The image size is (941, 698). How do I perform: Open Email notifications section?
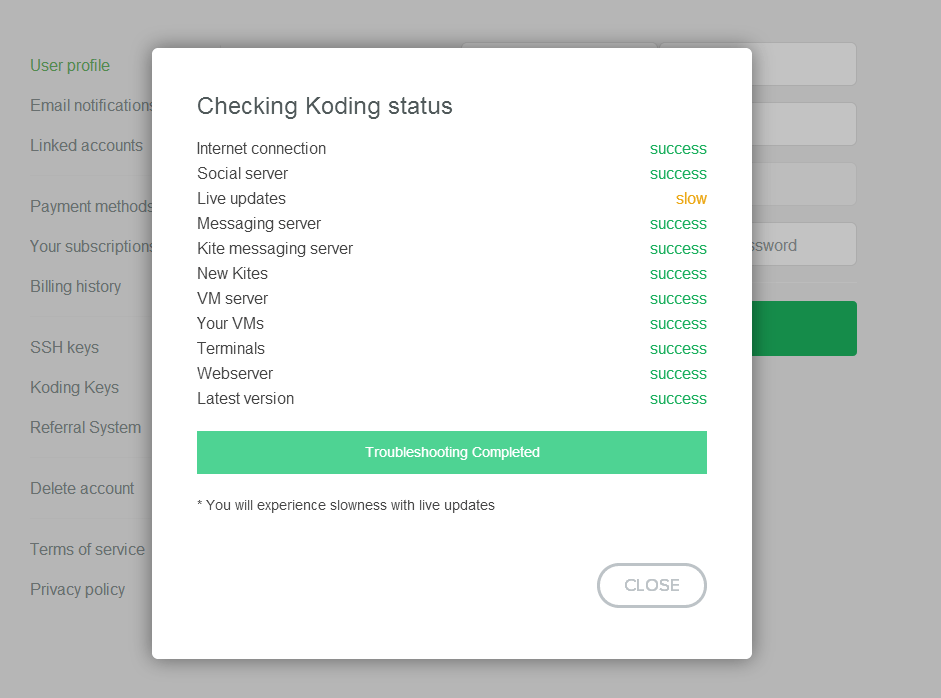[90, 106]
